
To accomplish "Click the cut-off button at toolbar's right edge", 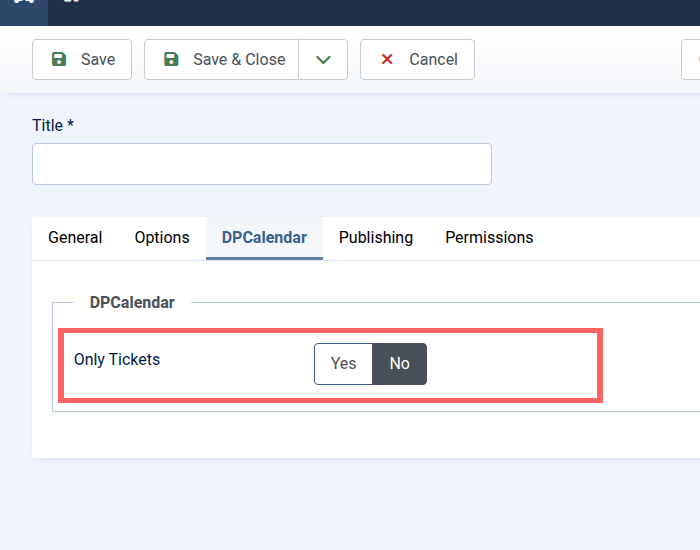I will [x=691, y=60].
